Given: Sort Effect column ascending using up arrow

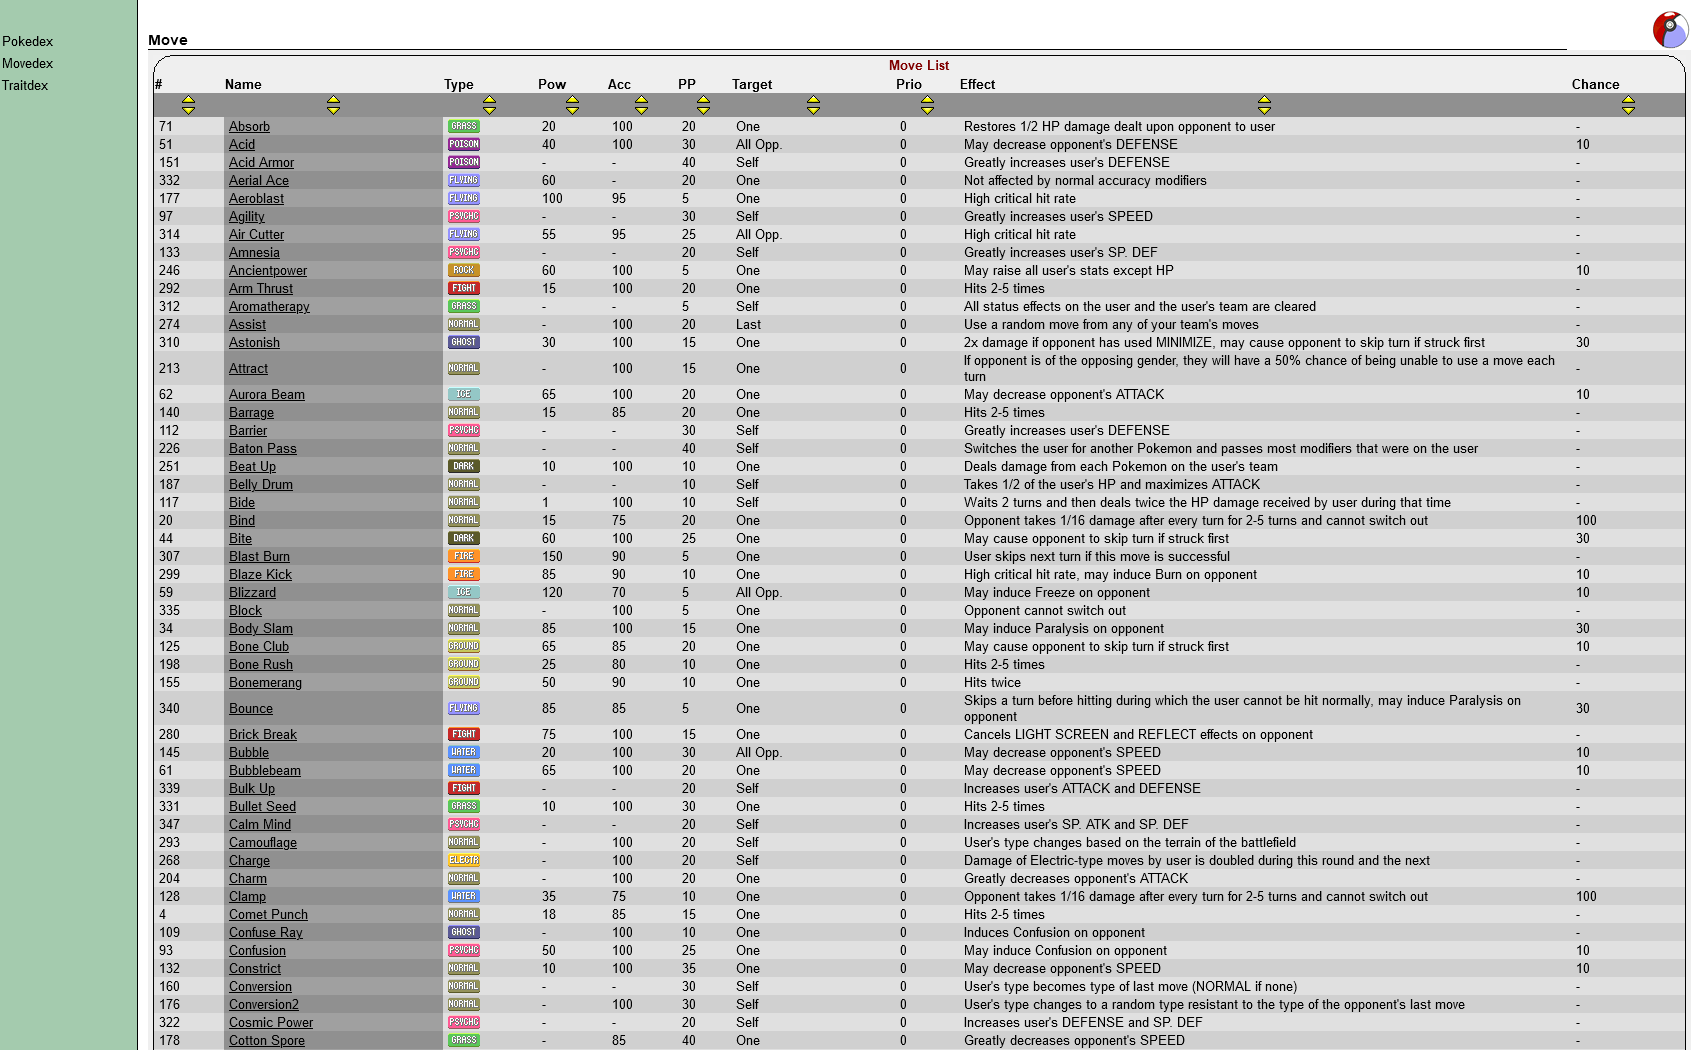Looking at the screenshot, I should (1264, 100).
